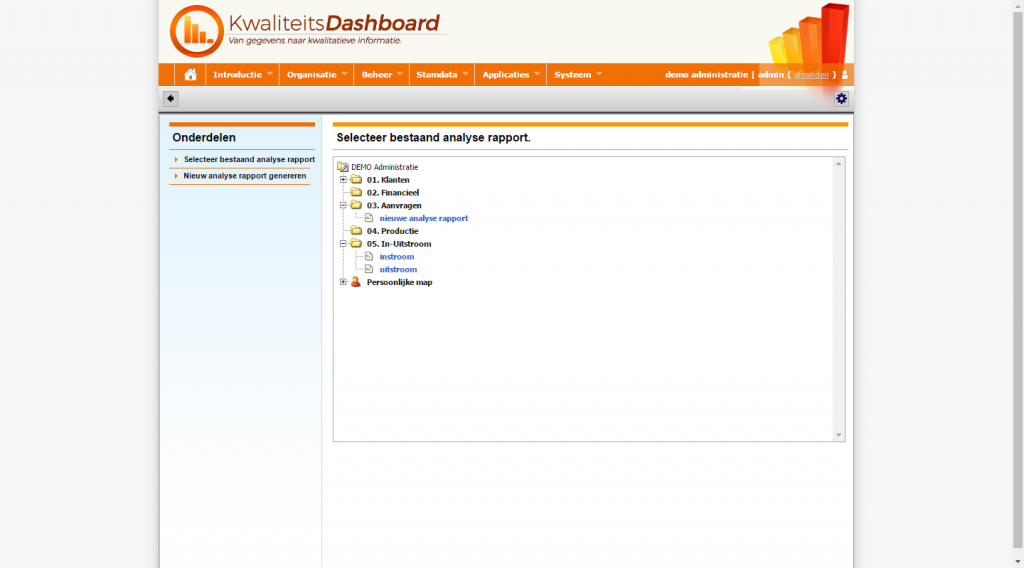Expand the Persoonlijke map node
The image size is (1024, 568).
coord(343,282)
